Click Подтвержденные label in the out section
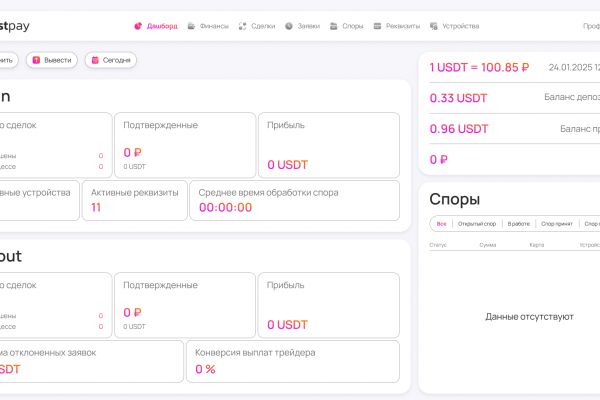The image size is (600, 400). (160, 285)
